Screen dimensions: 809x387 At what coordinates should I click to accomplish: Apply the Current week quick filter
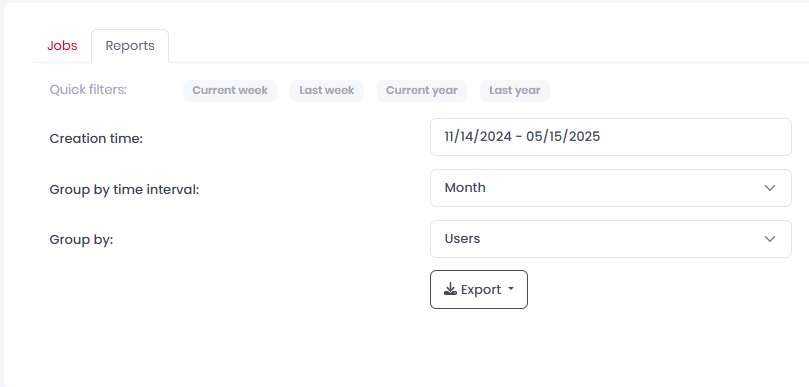click(x=230, y=90)
